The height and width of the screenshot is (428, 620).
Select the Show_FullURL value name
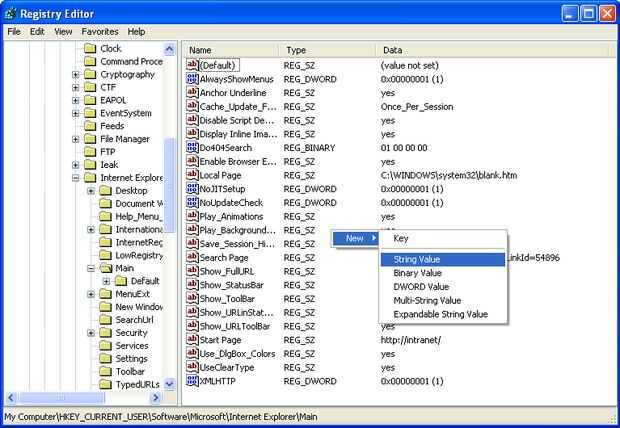click(x=227, y=271)
